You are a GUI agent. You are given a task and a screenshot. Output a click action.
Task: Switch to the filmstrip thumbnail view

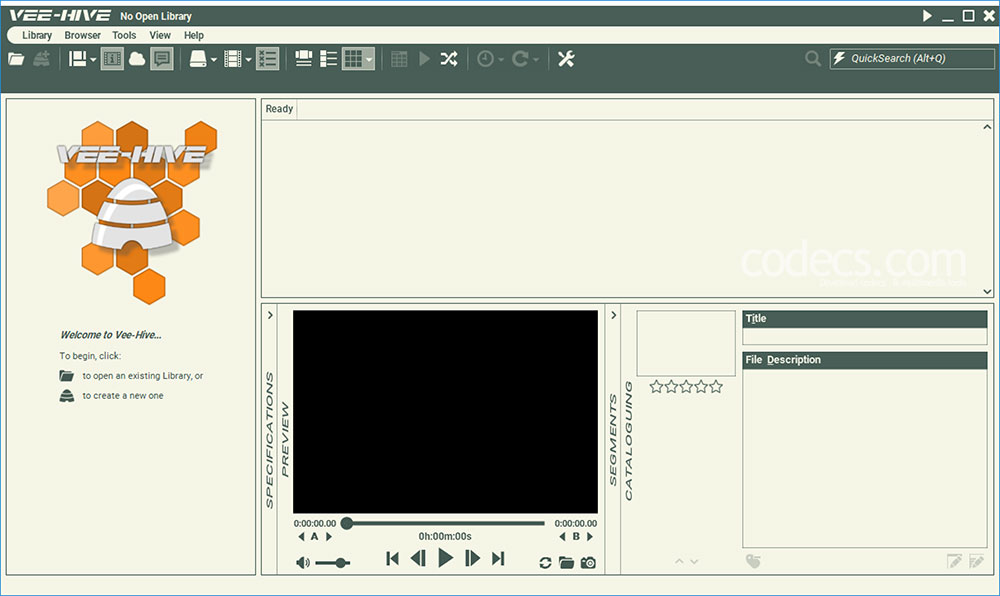click(x=304, y=59)
